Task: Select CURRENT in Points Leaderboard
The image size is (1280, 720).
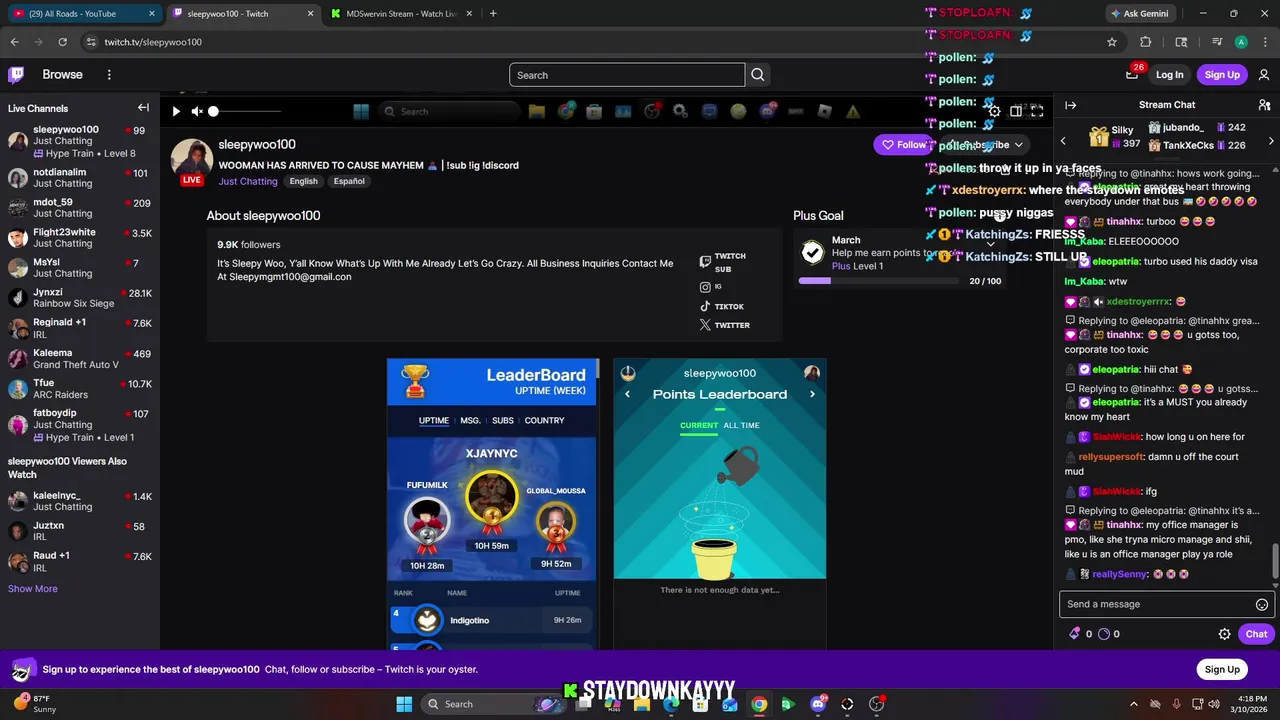Action: pos(699,425)
